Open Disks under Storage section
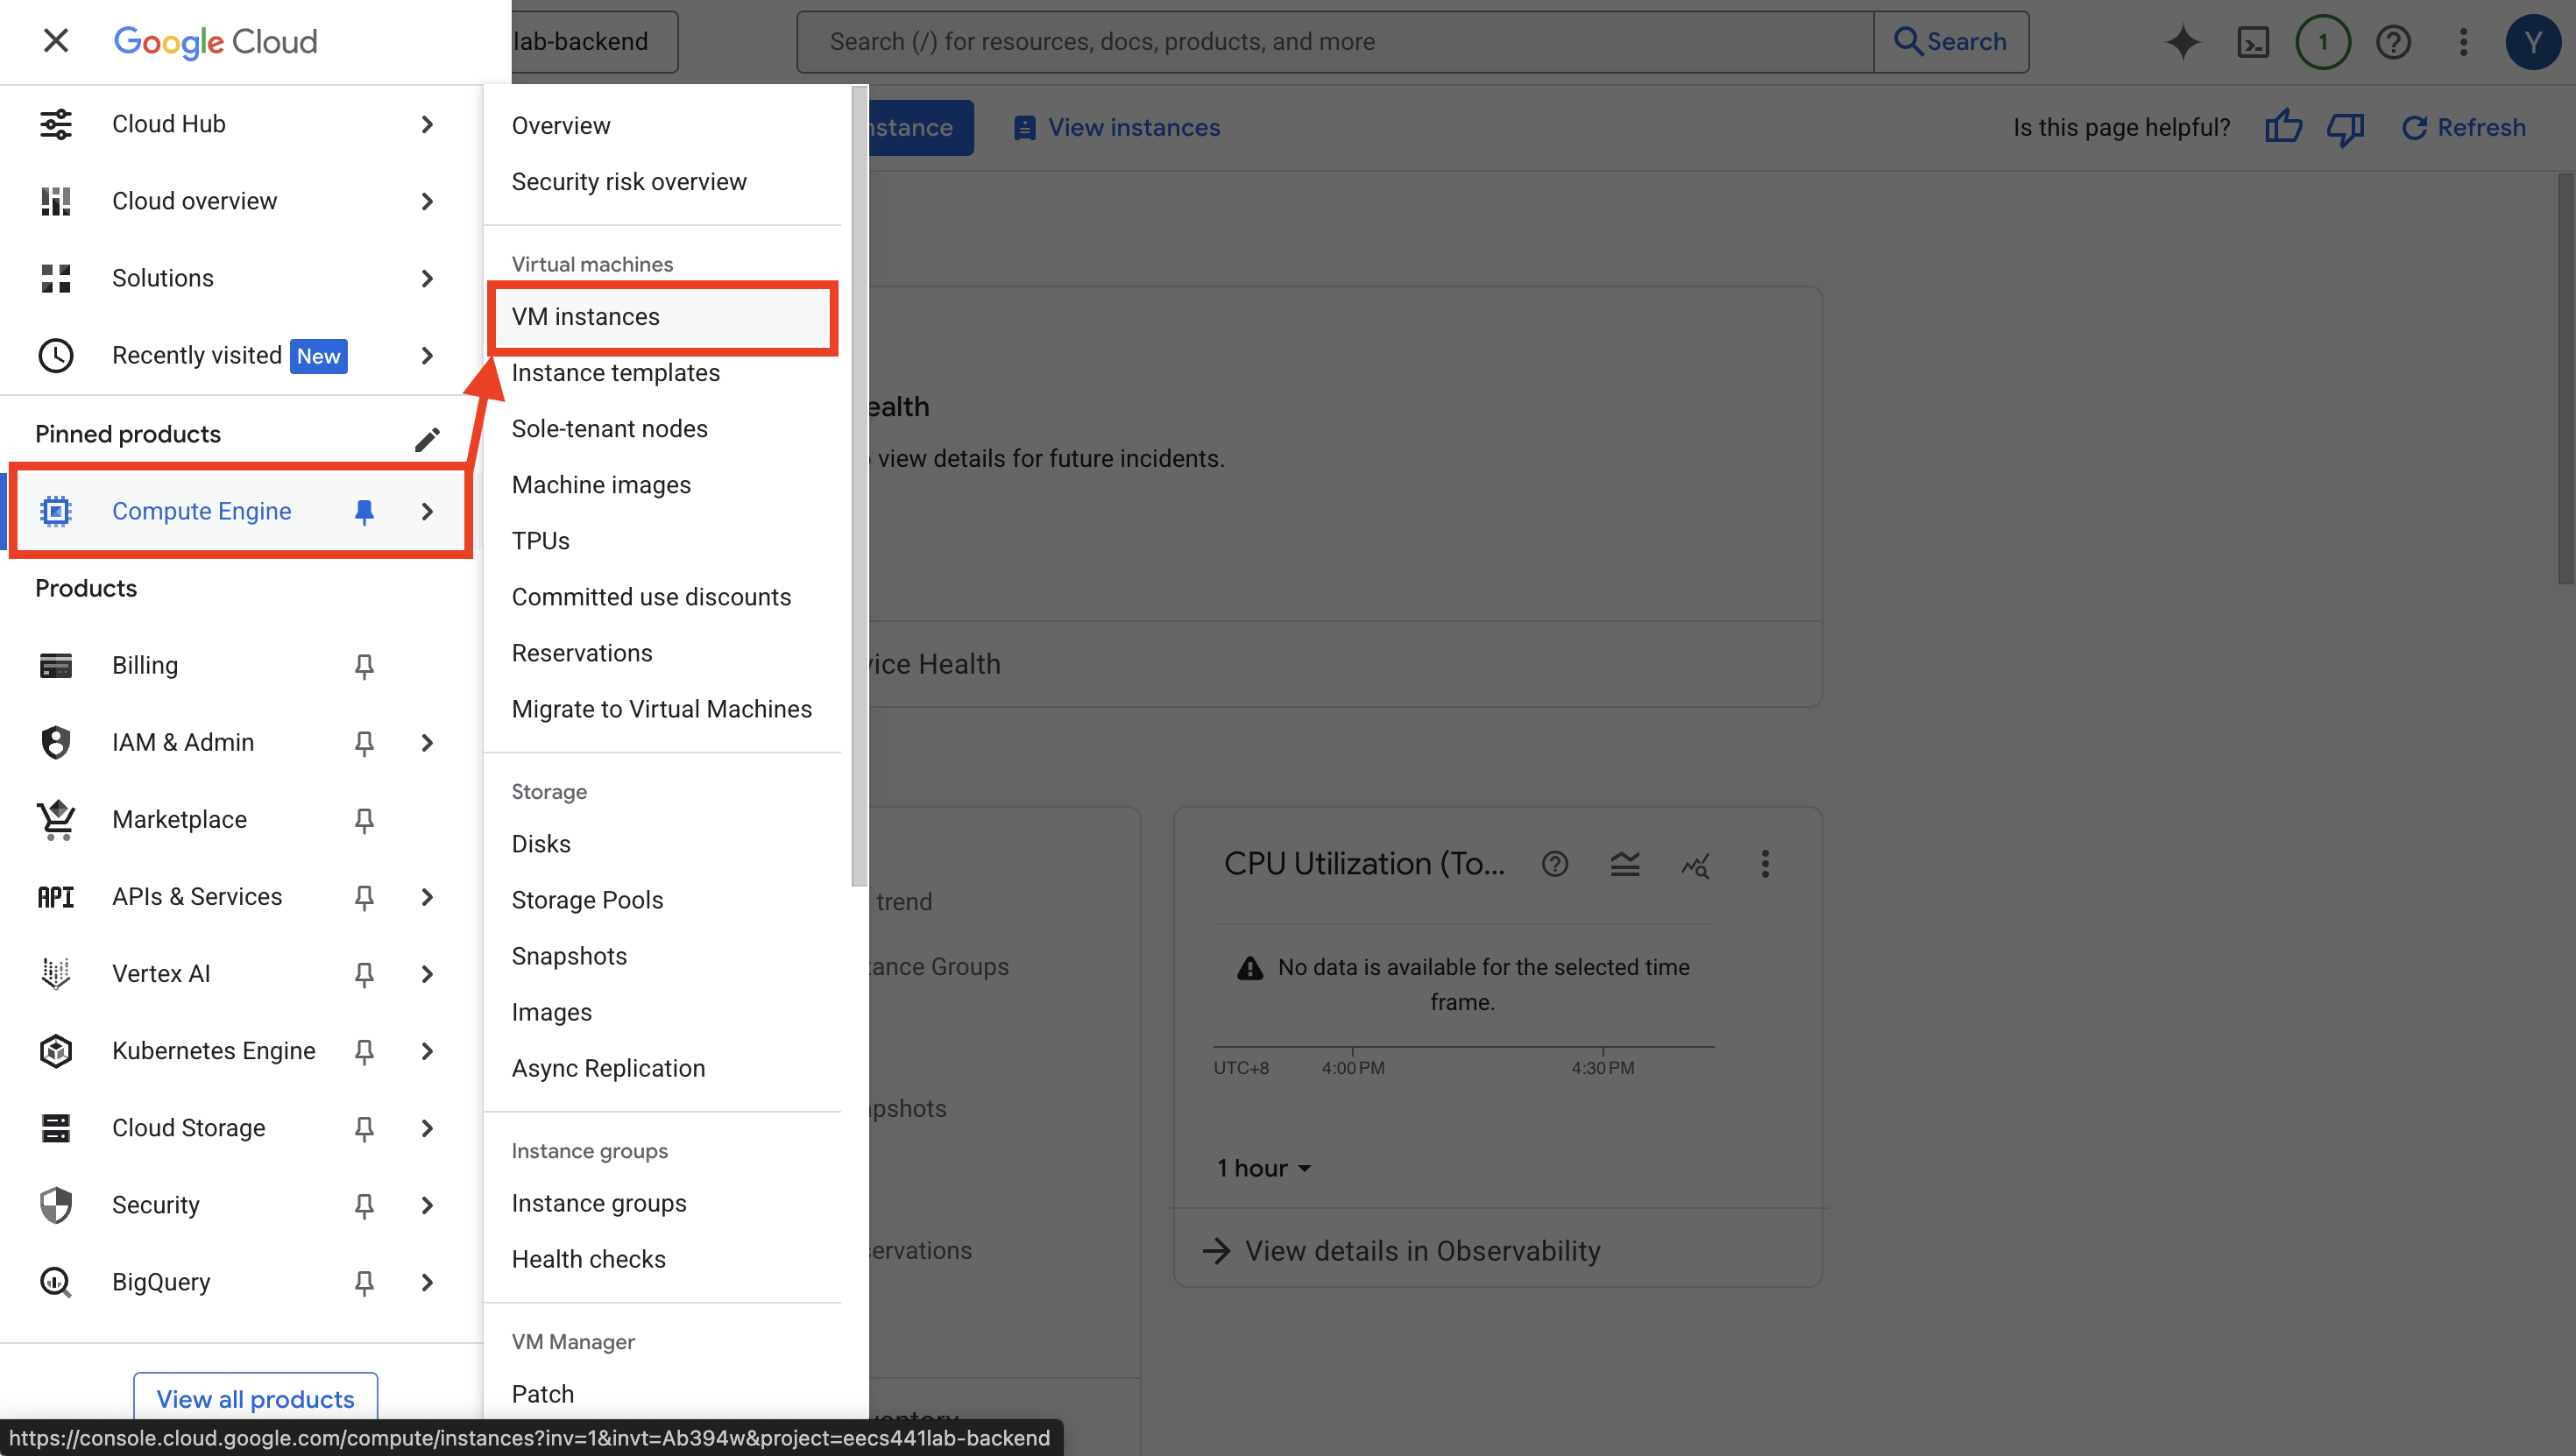 [x=541, y=844]
